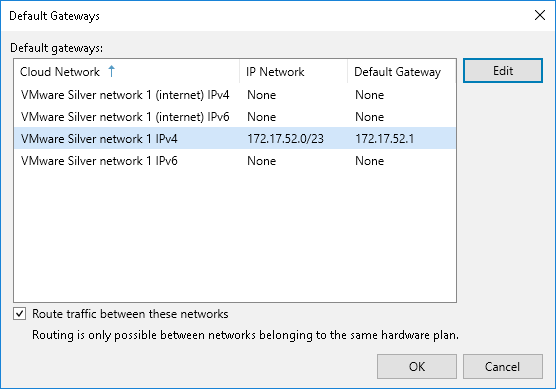Sort by IP Network column header

(293, 72)
